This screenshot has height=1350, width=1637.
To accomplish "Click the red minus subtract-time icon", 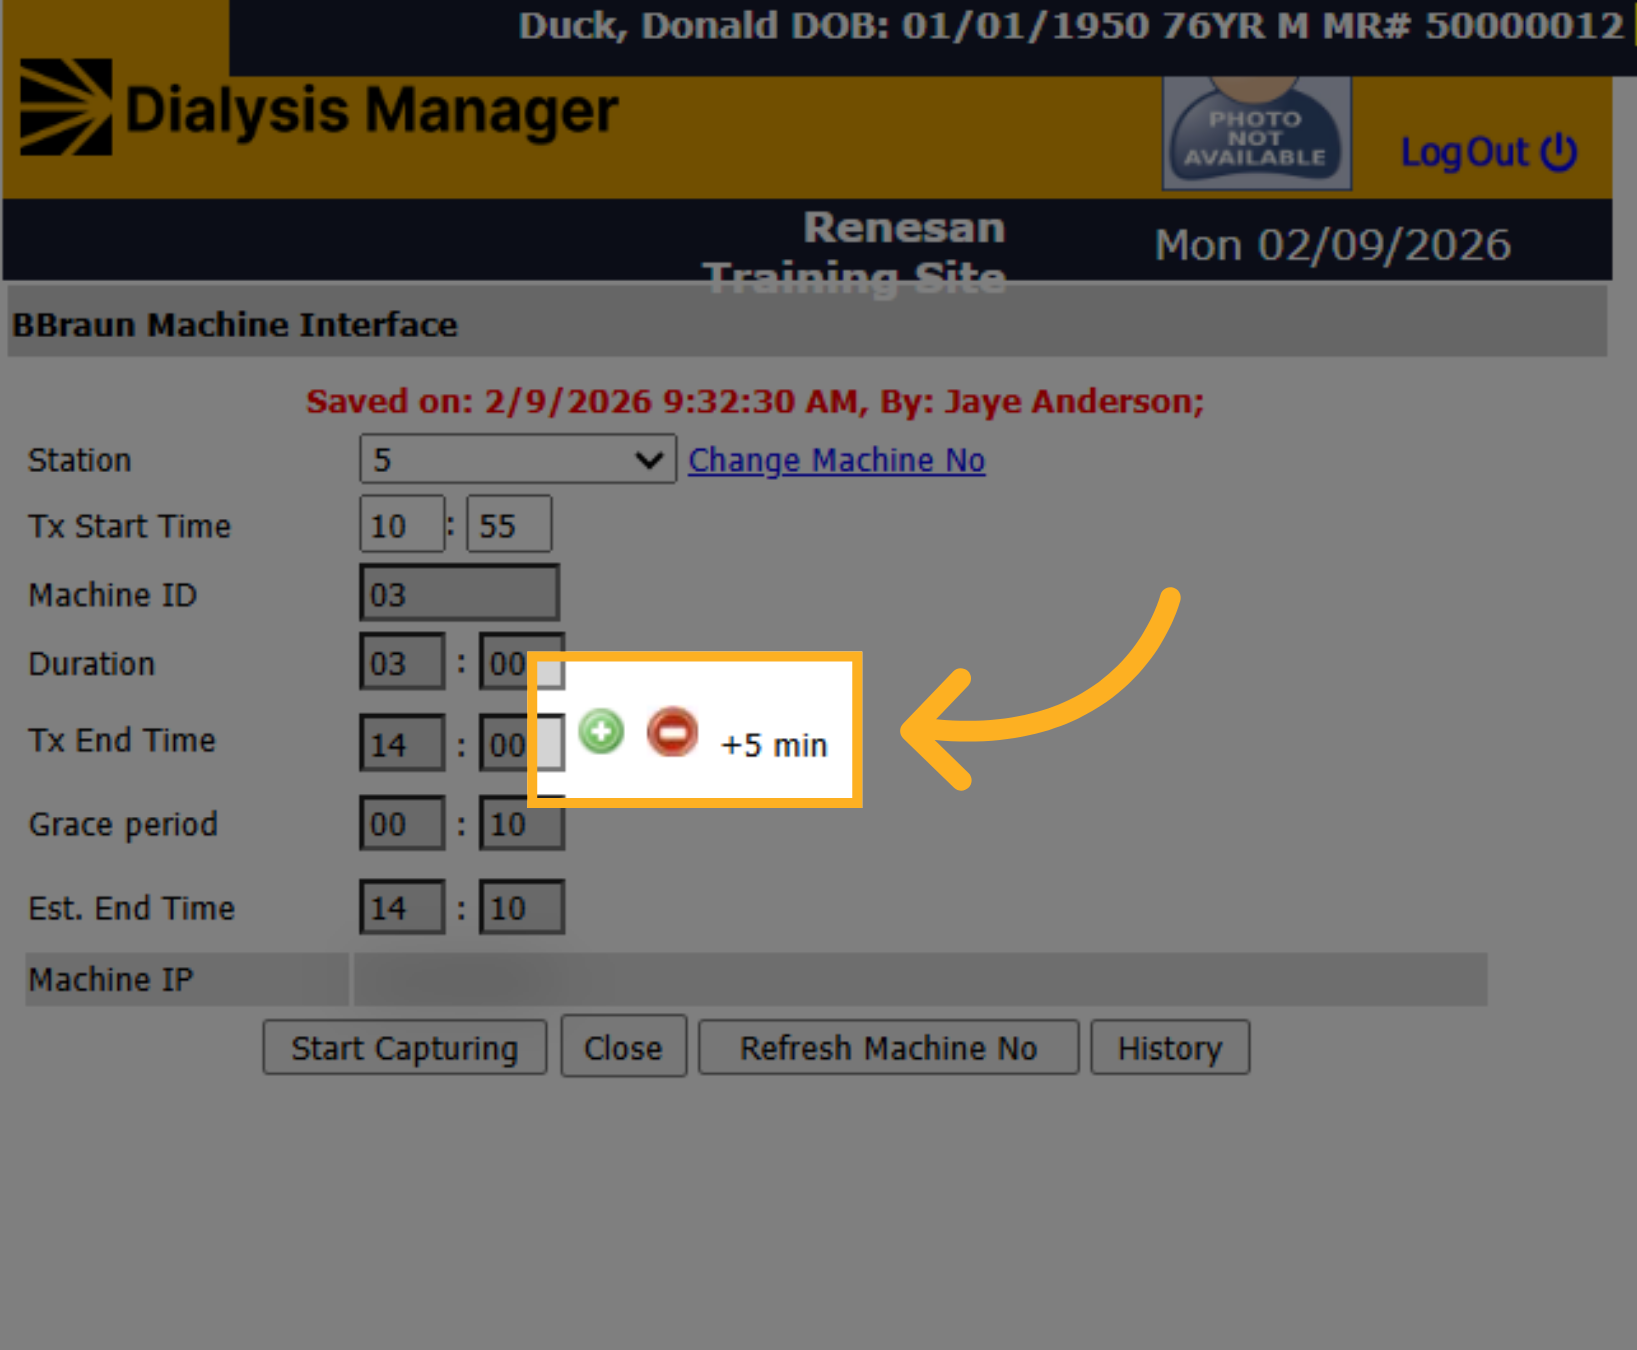I will (x=672, y=732).
